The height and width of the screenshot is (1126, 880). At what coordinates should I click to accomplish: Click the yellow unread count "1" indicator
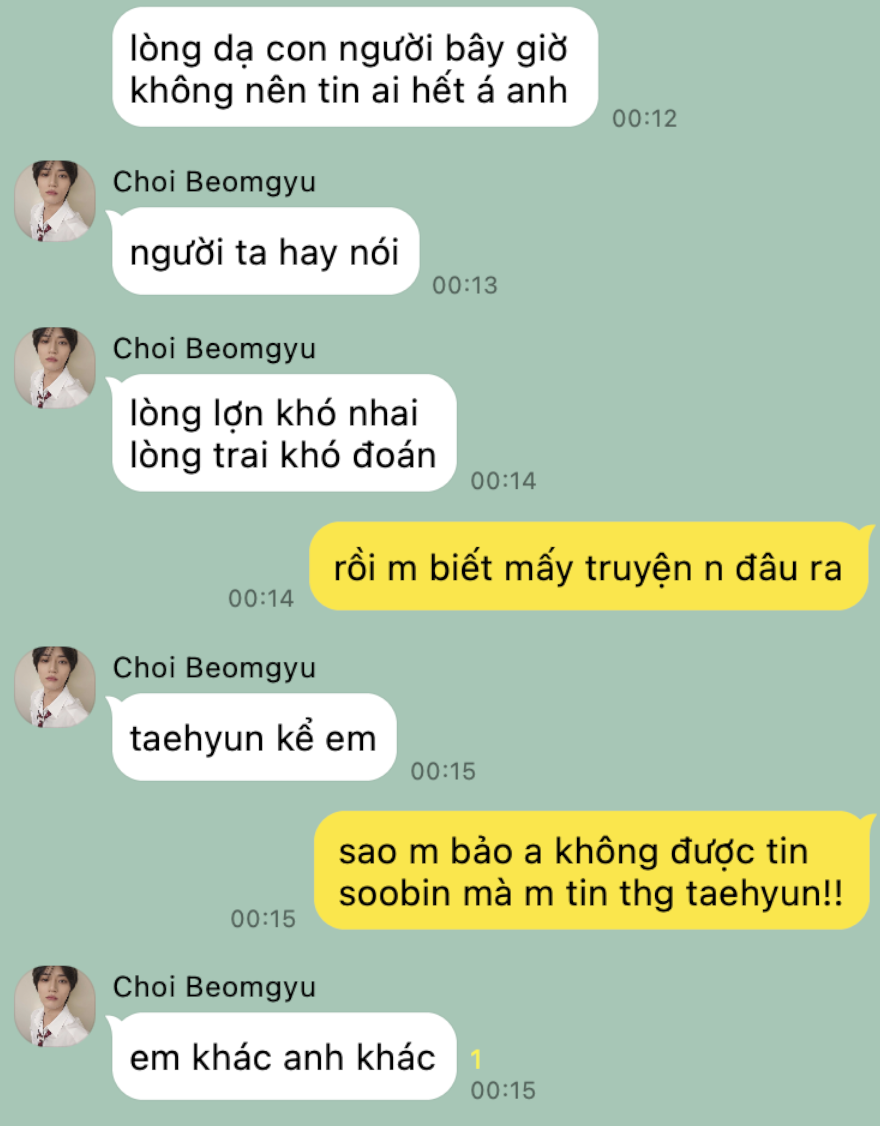coord(476,1059)
